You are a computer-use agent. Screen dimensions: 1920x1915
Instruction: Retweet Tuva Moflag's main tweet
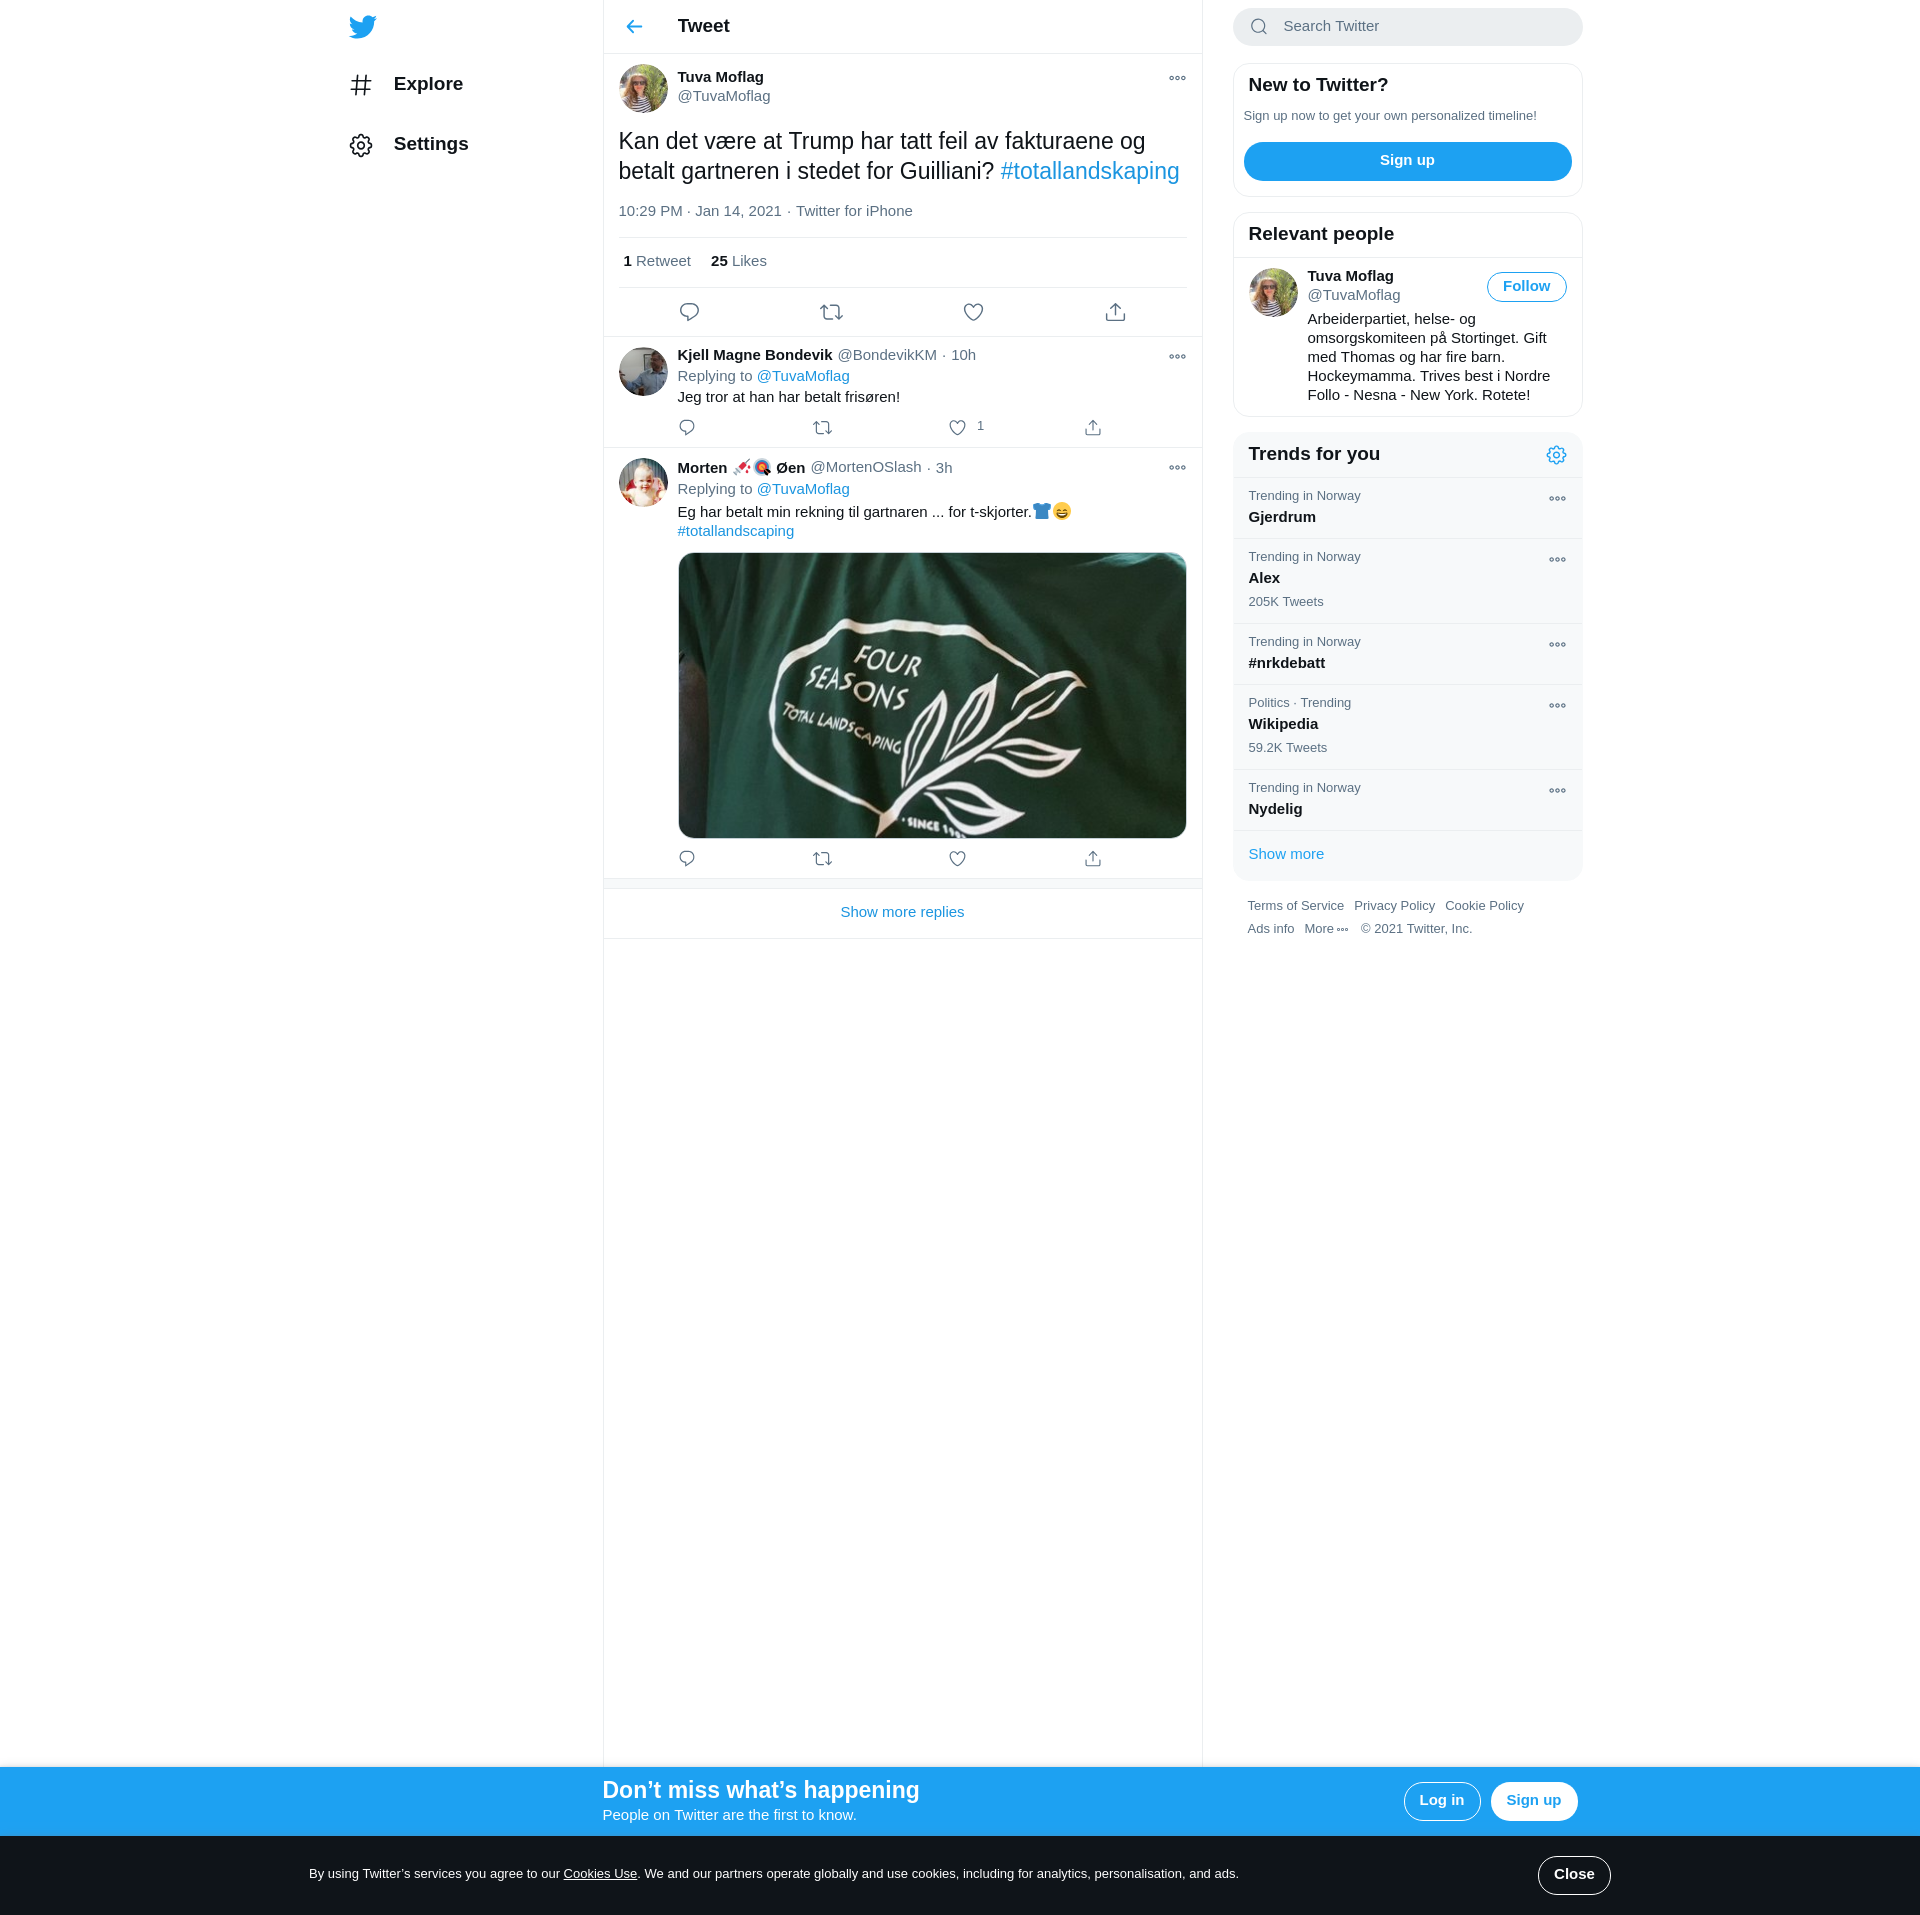831,312
